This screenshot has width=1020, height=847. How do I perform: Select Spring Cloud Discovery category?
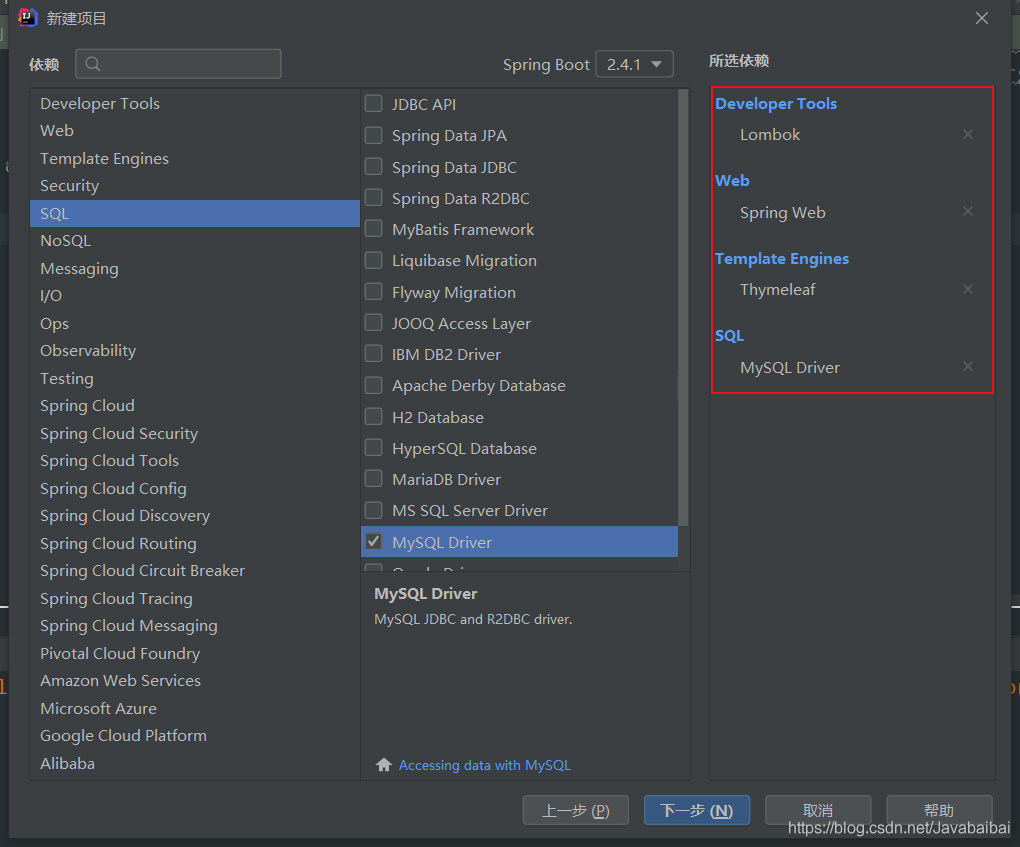point(195,515)
